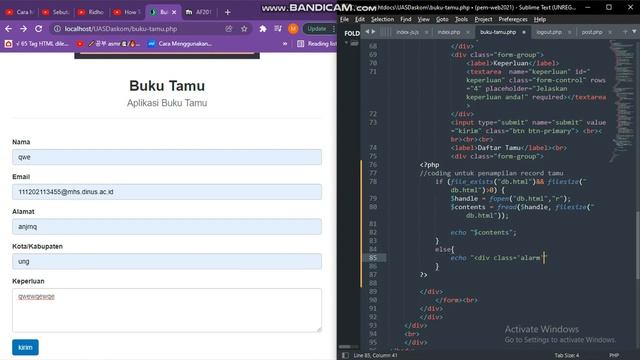Click the Kota/Kabupaten input field
Image resolution: width=640 pixels, height=360 pixels.
(x=167, y=261)
